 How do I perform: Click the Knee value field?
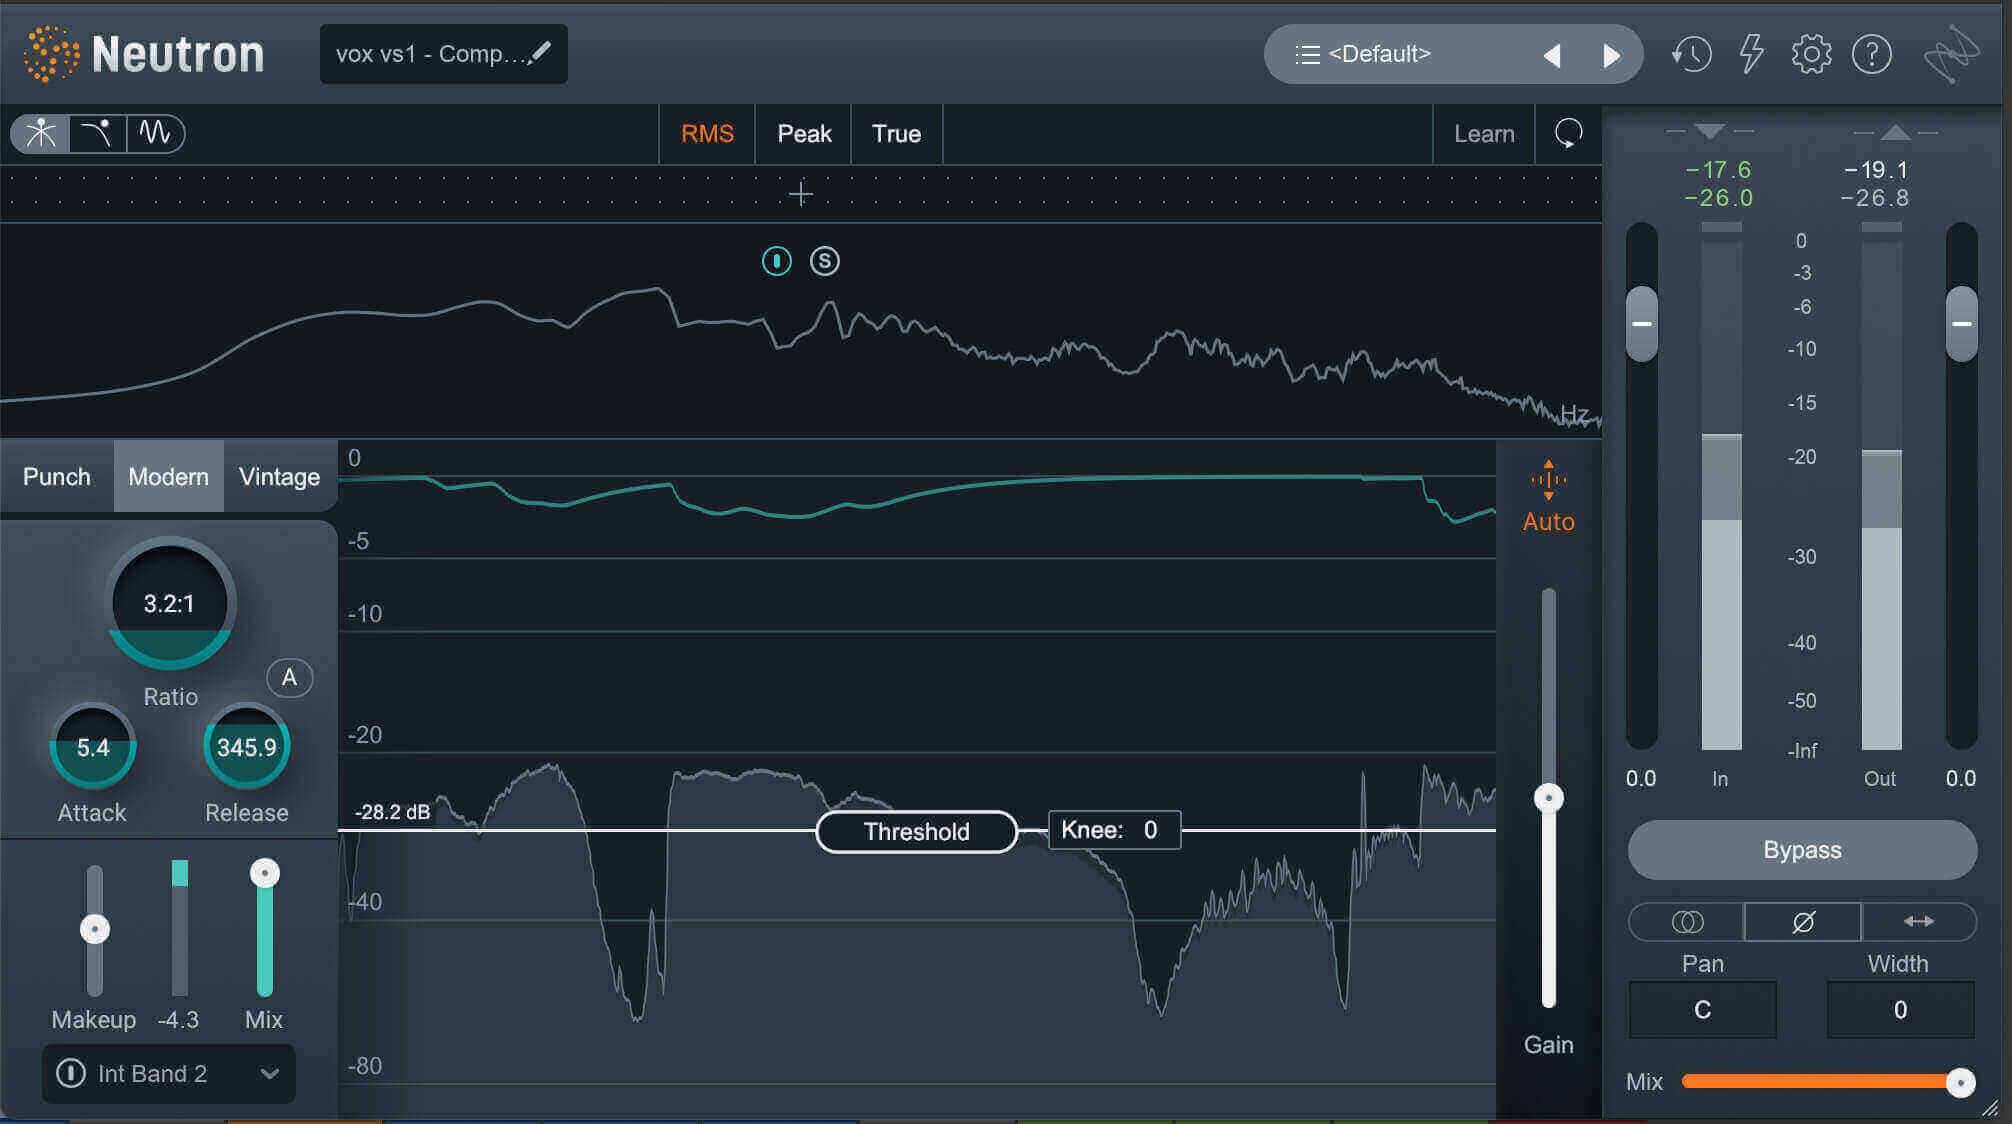click(x=1114, y=830)
